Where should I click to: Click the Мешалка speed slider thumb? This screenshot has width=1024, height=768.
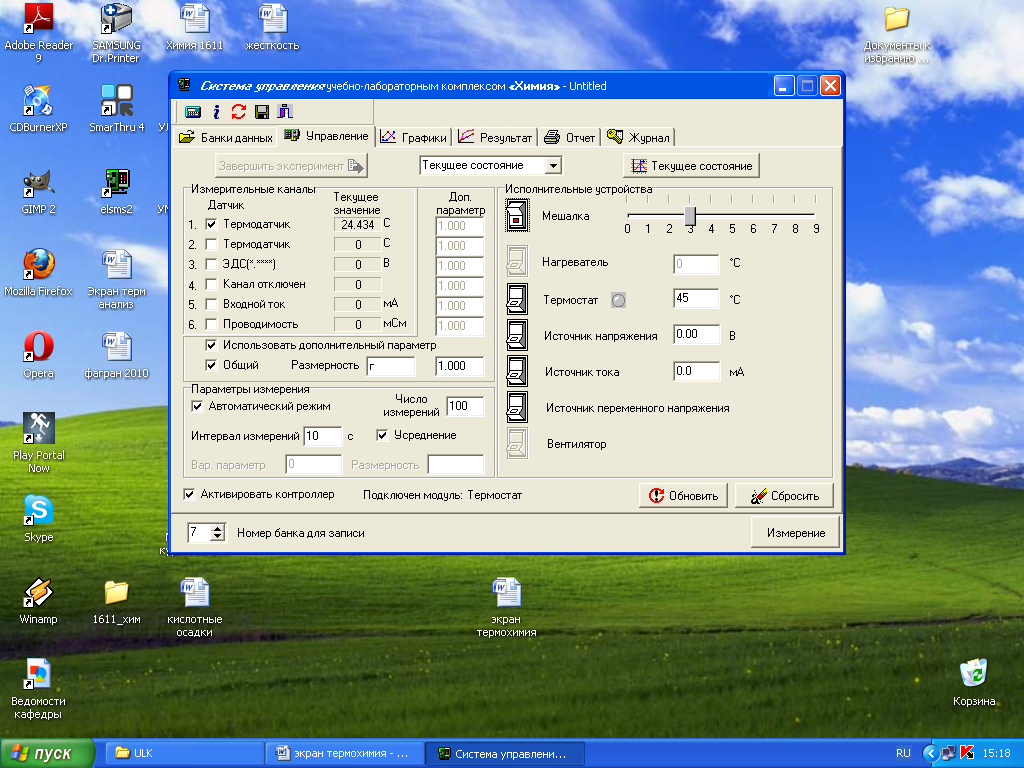click(690, 216)
